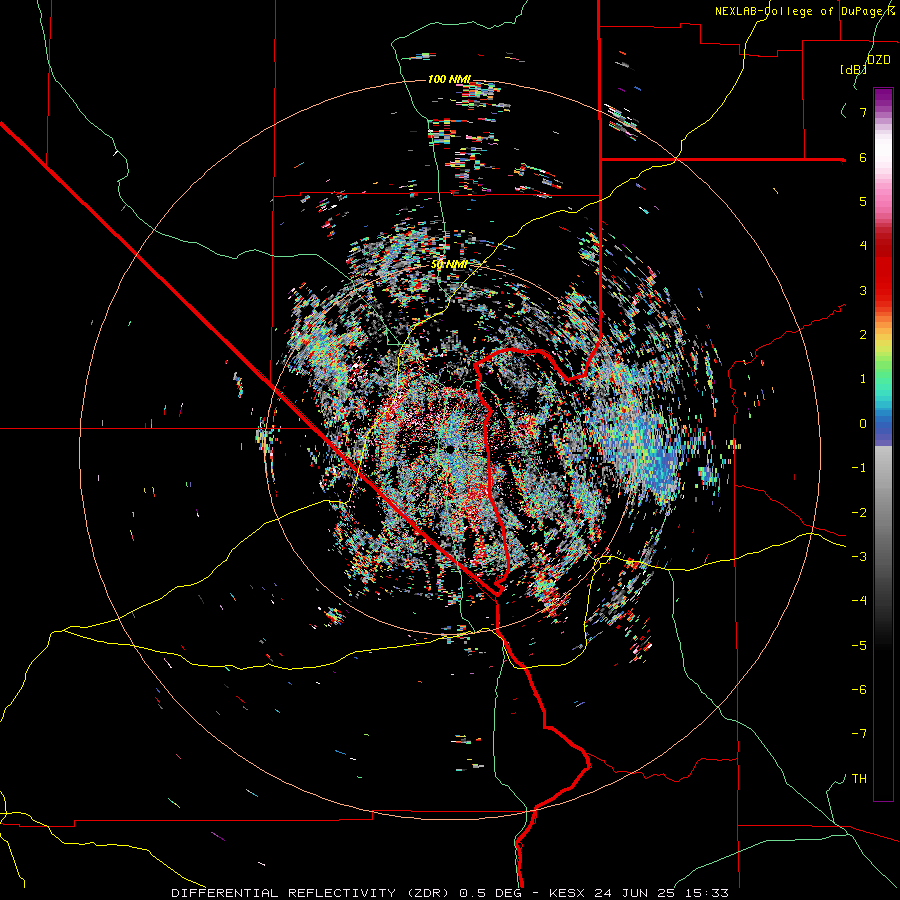Click the positive 6 scale value
Screen dimensions: 900x900
[x=863, y=157]
